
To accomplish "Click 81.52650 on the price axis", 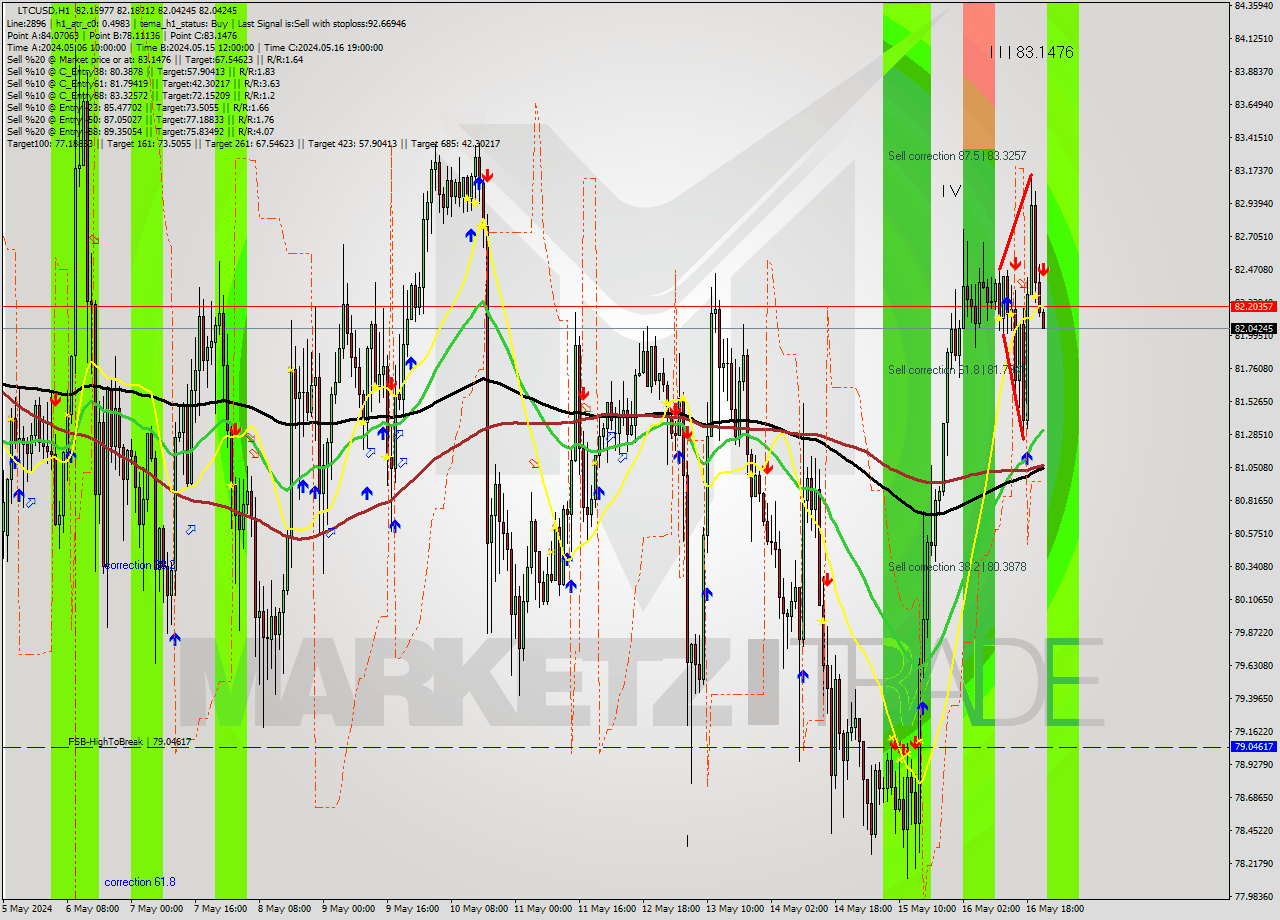I will [1254, 402].
